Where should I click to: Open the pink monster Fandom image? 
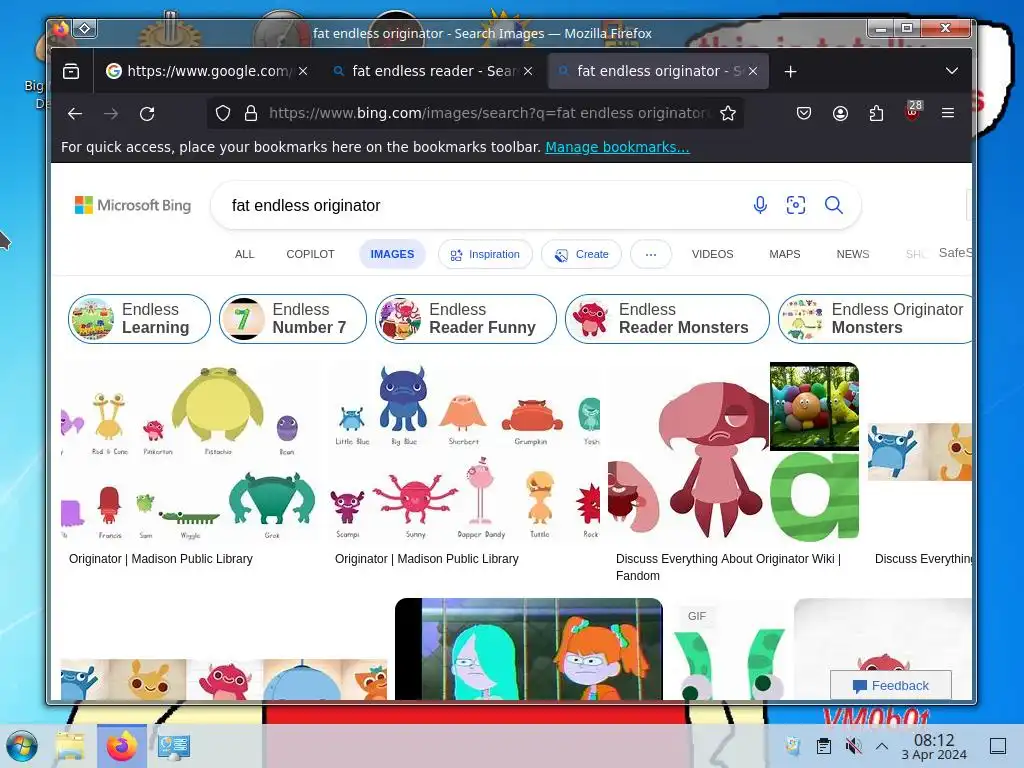pyautogui.click(x=733, y=451)
